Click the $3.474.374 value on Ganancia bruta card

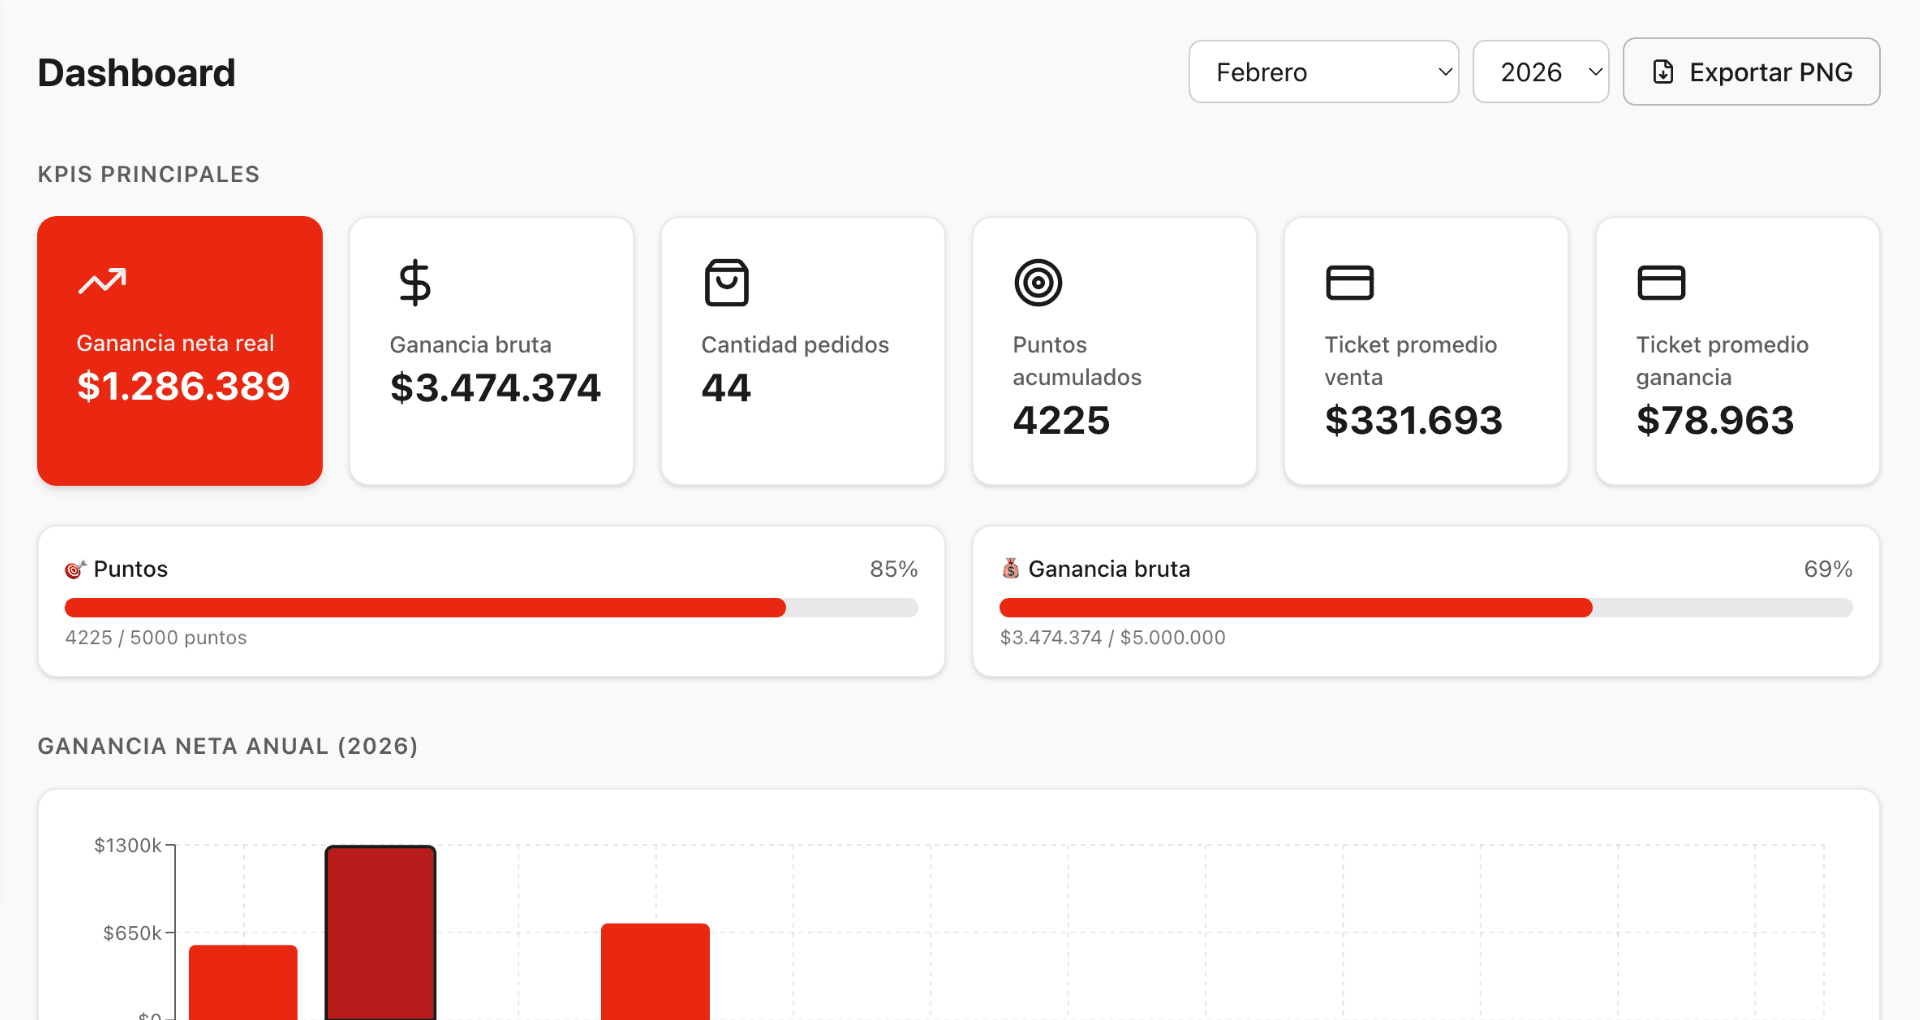495,388
